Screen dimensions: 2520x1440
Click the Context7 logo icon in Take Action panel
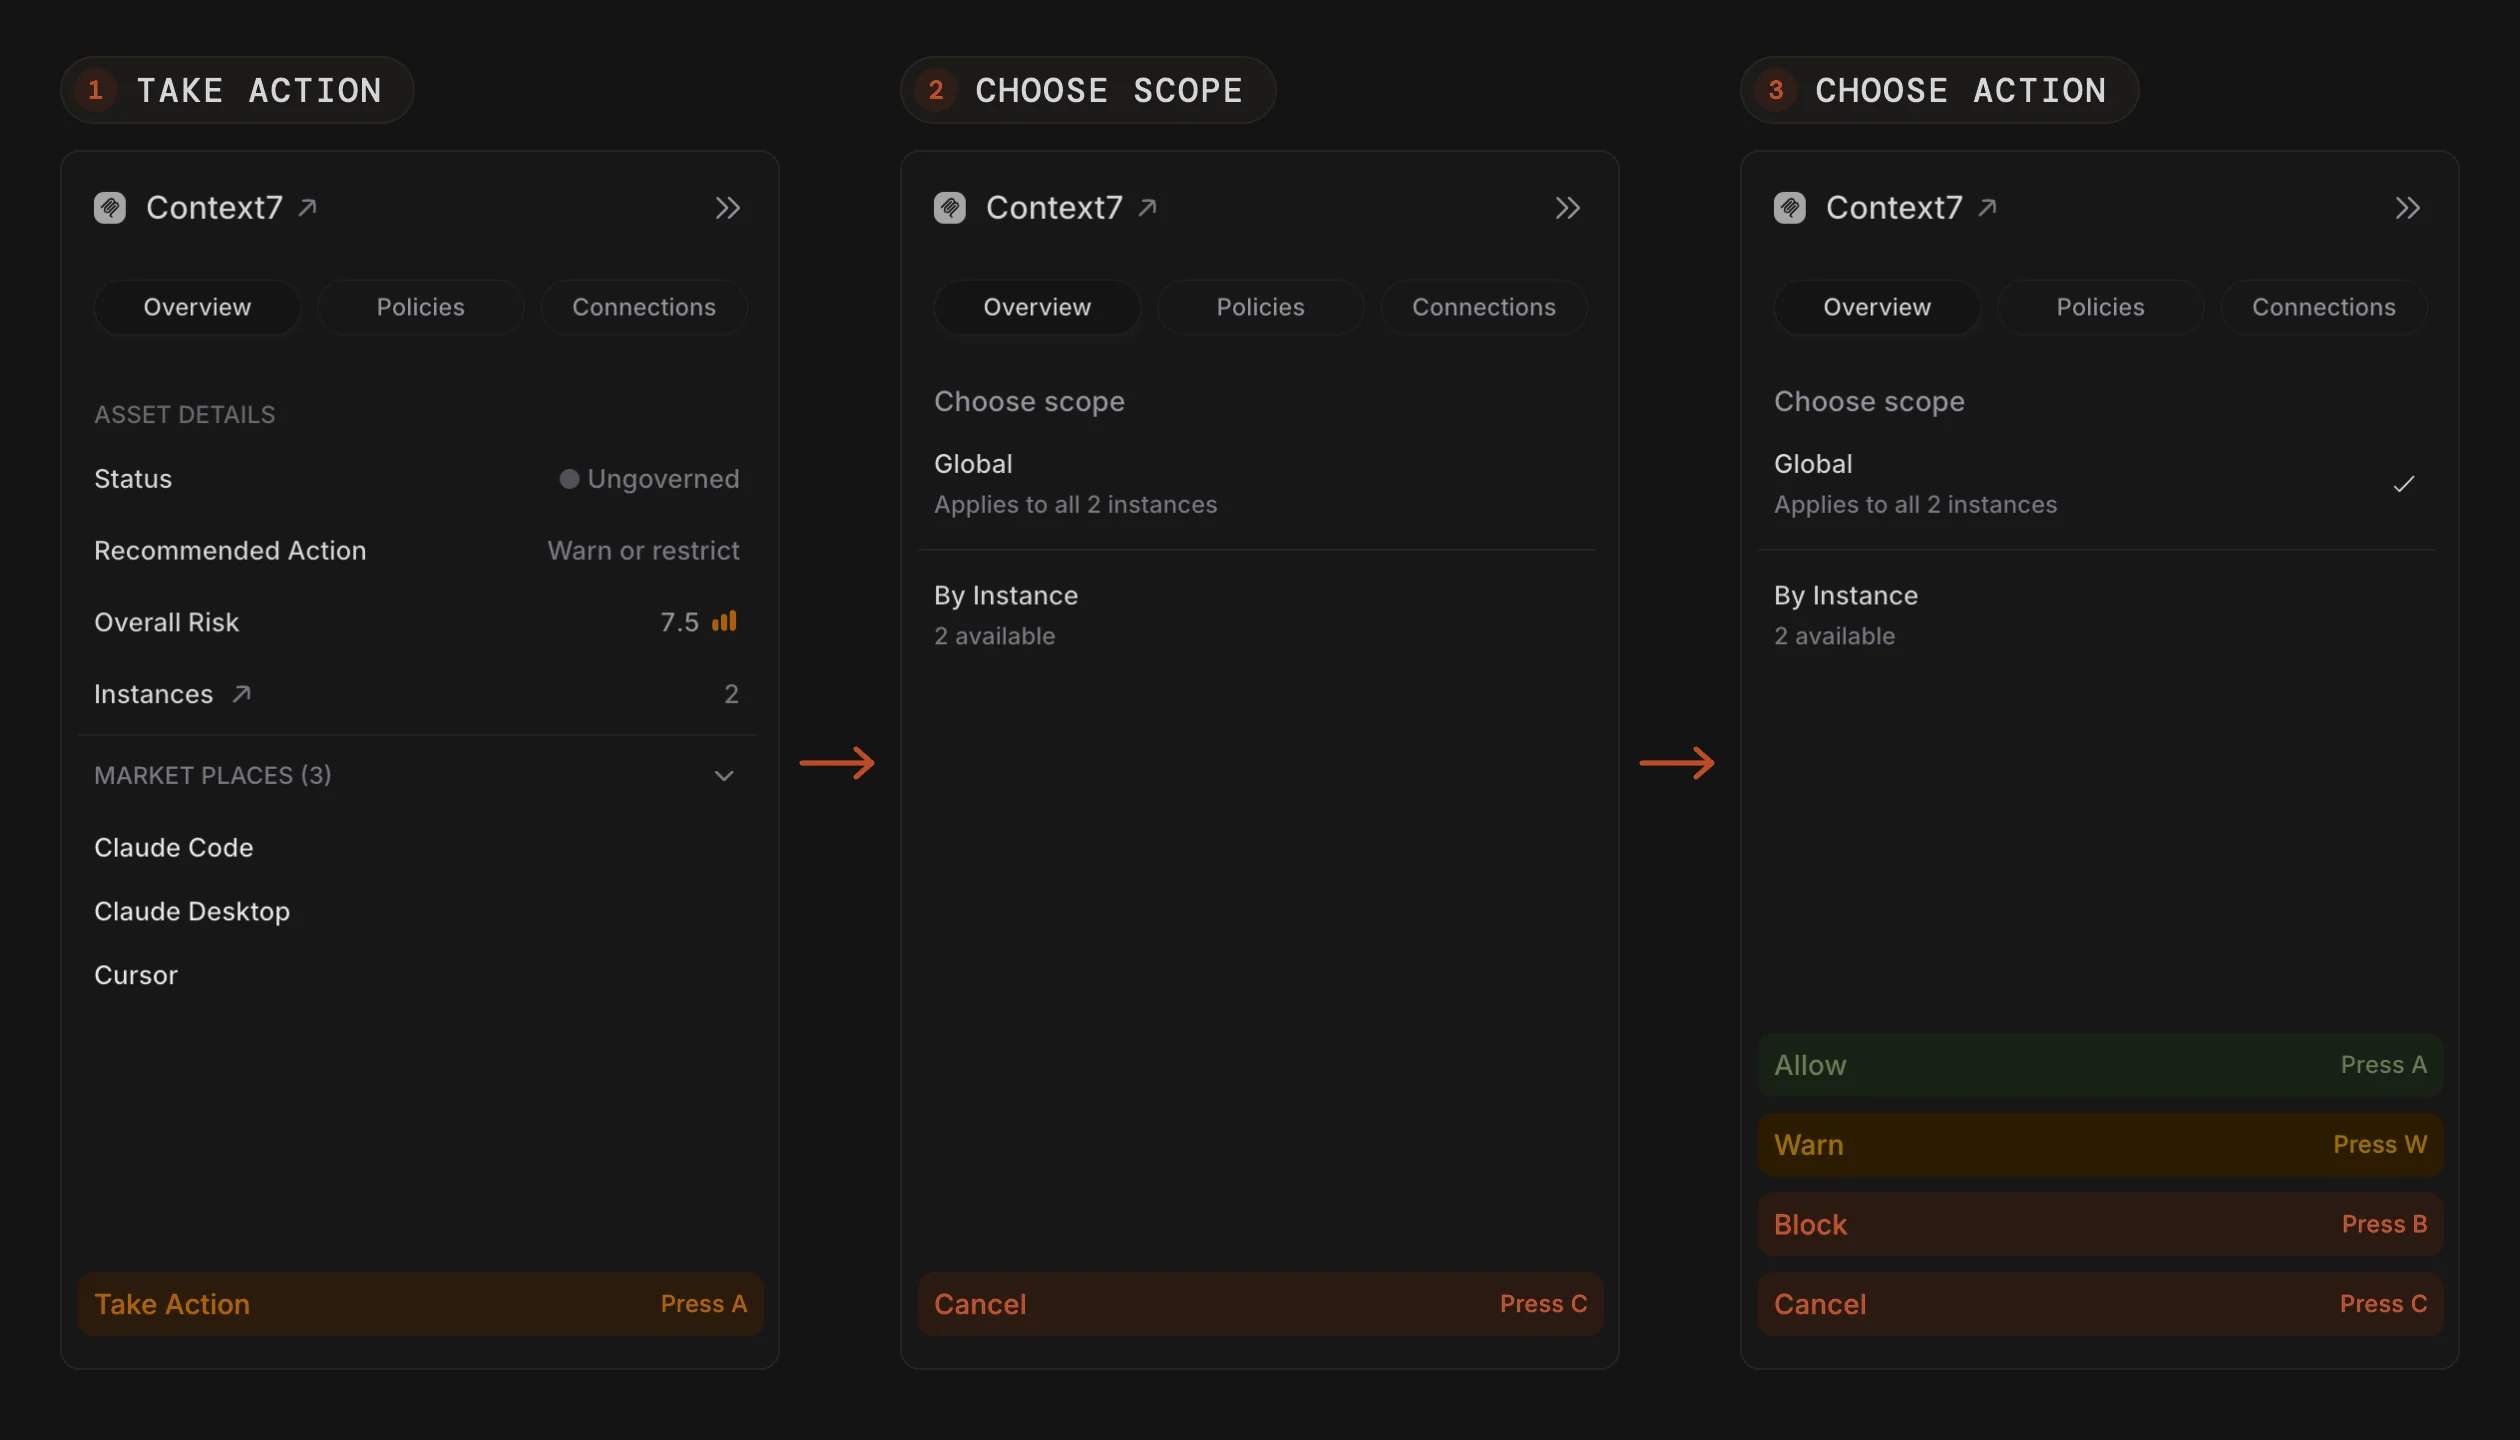pos(110,208)
